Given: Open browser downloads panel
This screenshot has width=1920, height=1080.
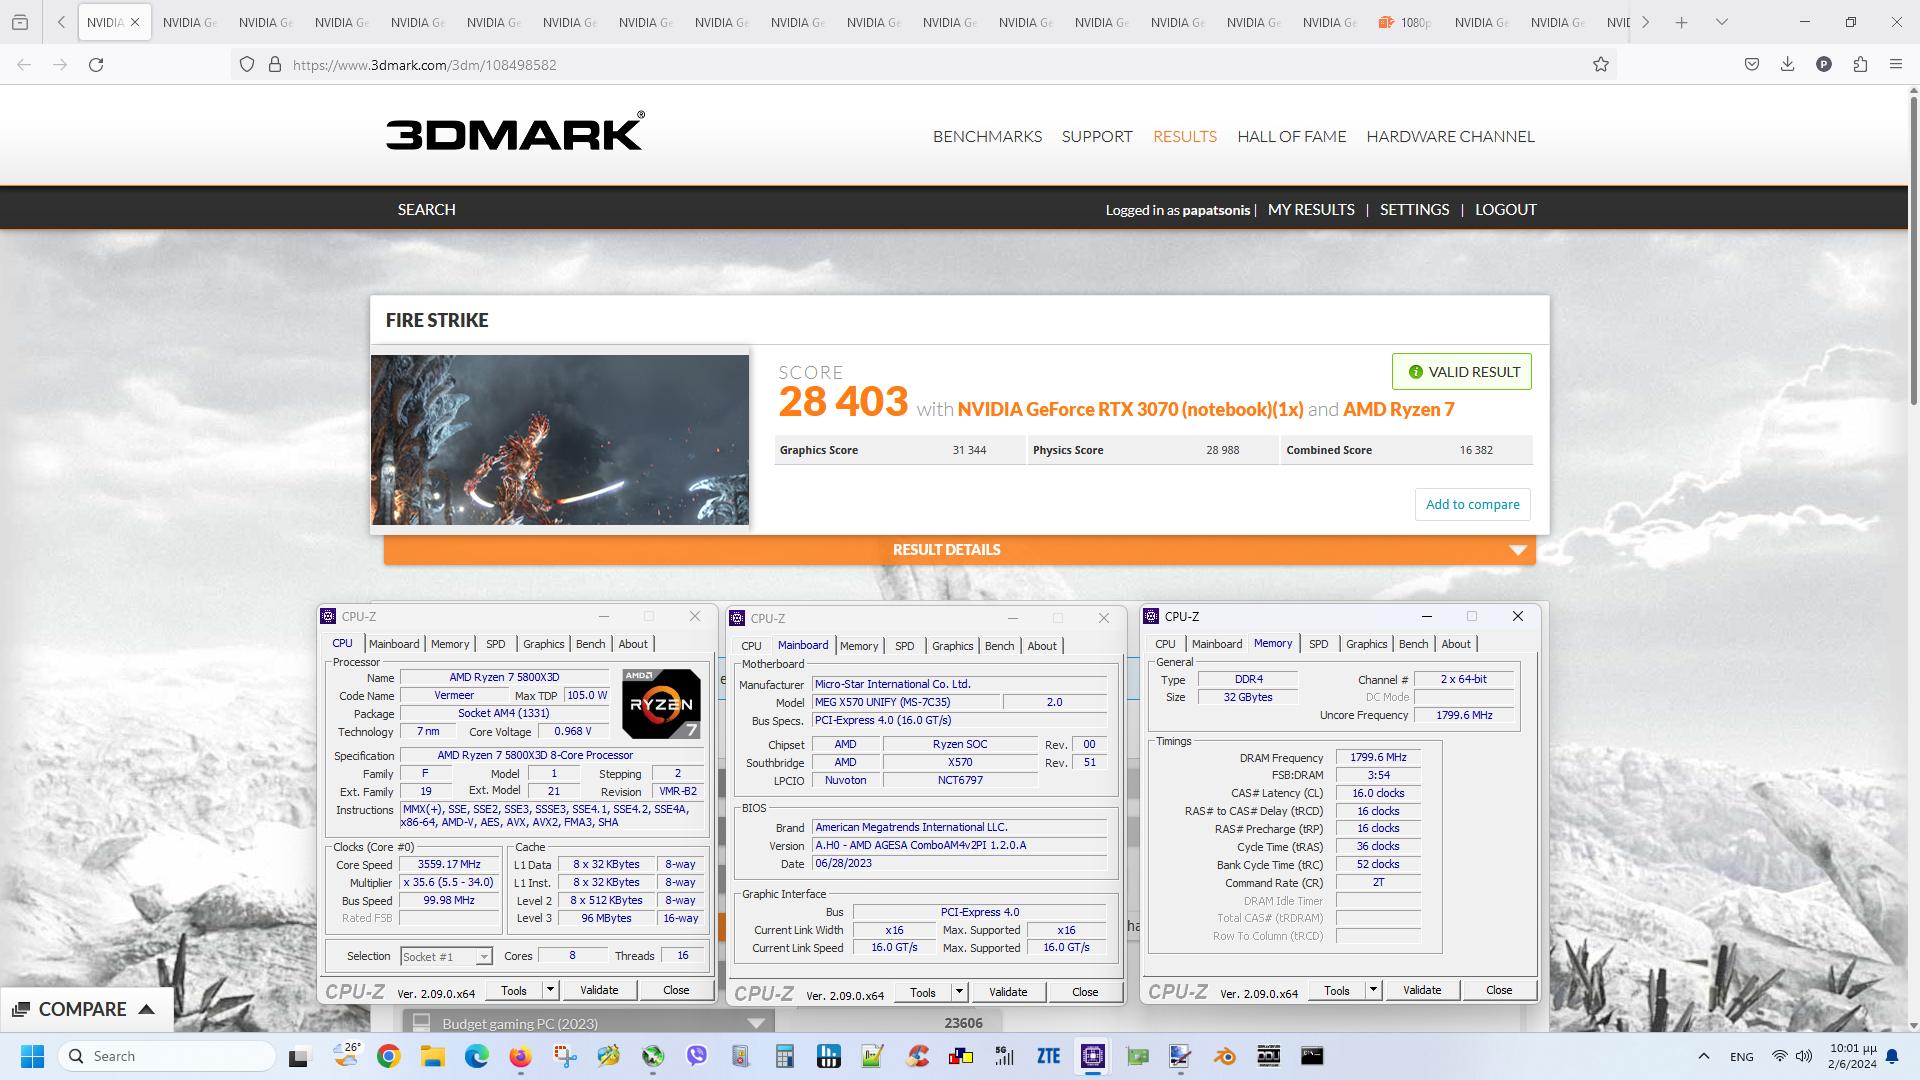Looking at the screenshot, I should coord(1787,65).
